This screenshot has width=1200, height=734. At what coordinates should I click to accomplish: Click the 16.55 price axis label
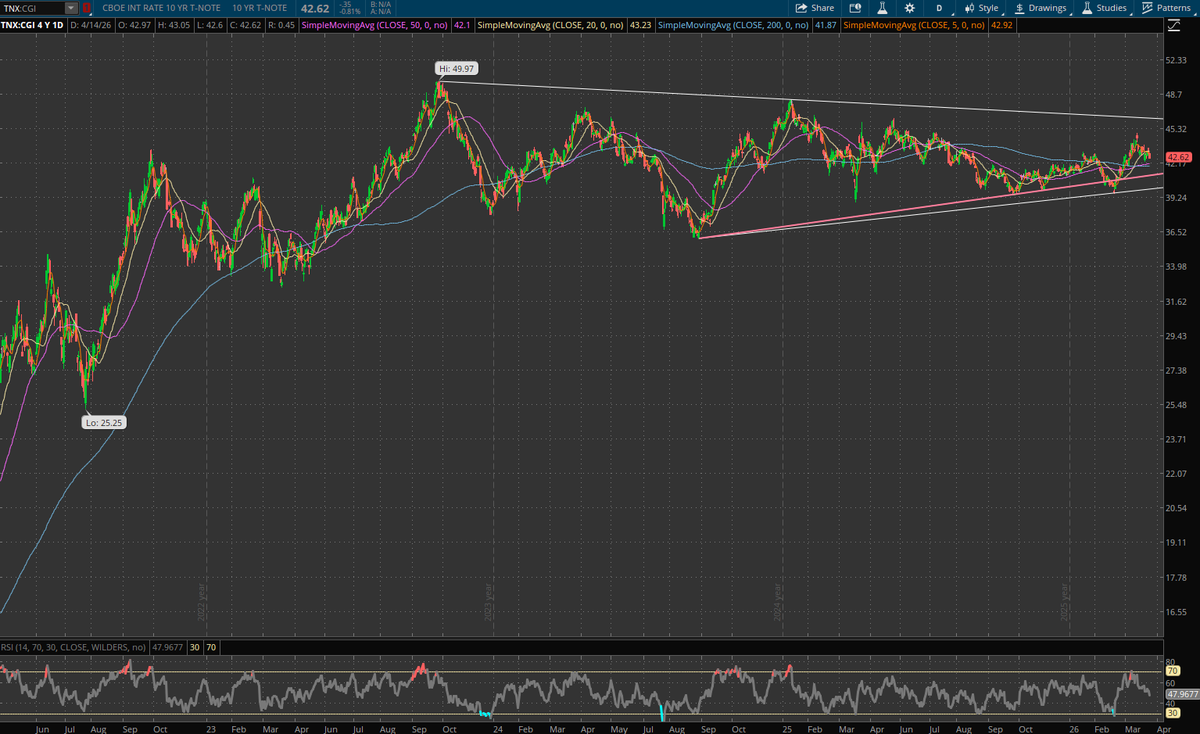(1177, 611)
